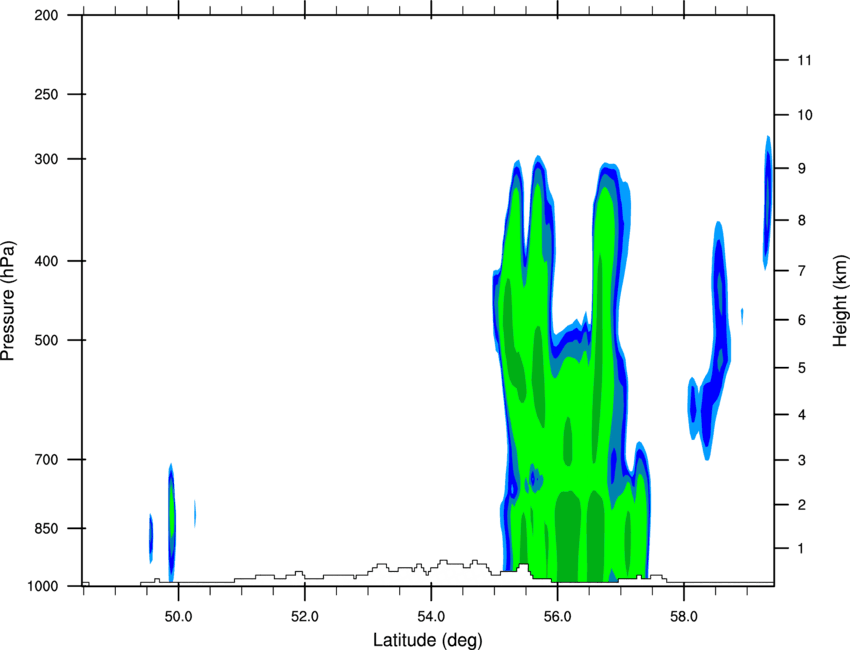Click the 9 km height label
This screenshot has height=650, width=850.
pyautogui.click(x=801, y=169)
